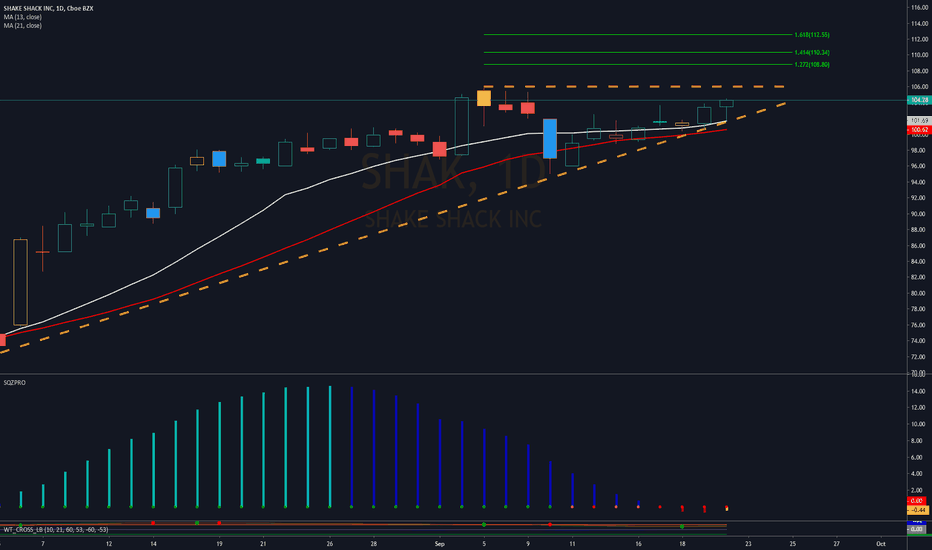Click the tall teal breakout candle before September 5
Viewport: 932px width, 550px height.
461,126
